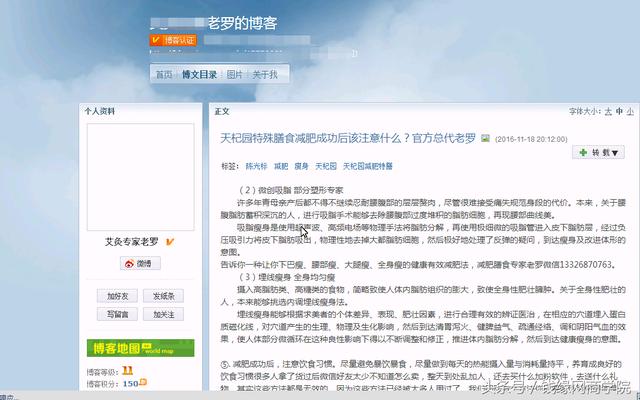The height and width of the screenshot is (400, 640).
Task: Click the V badge next to 艾灸专家老罗
Action: [170, 241]
